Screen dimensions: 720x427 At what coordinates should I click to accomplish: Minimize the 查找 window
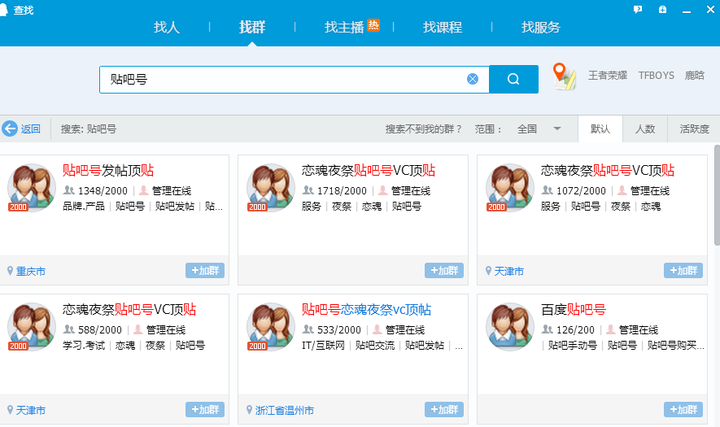click(686, 10)
